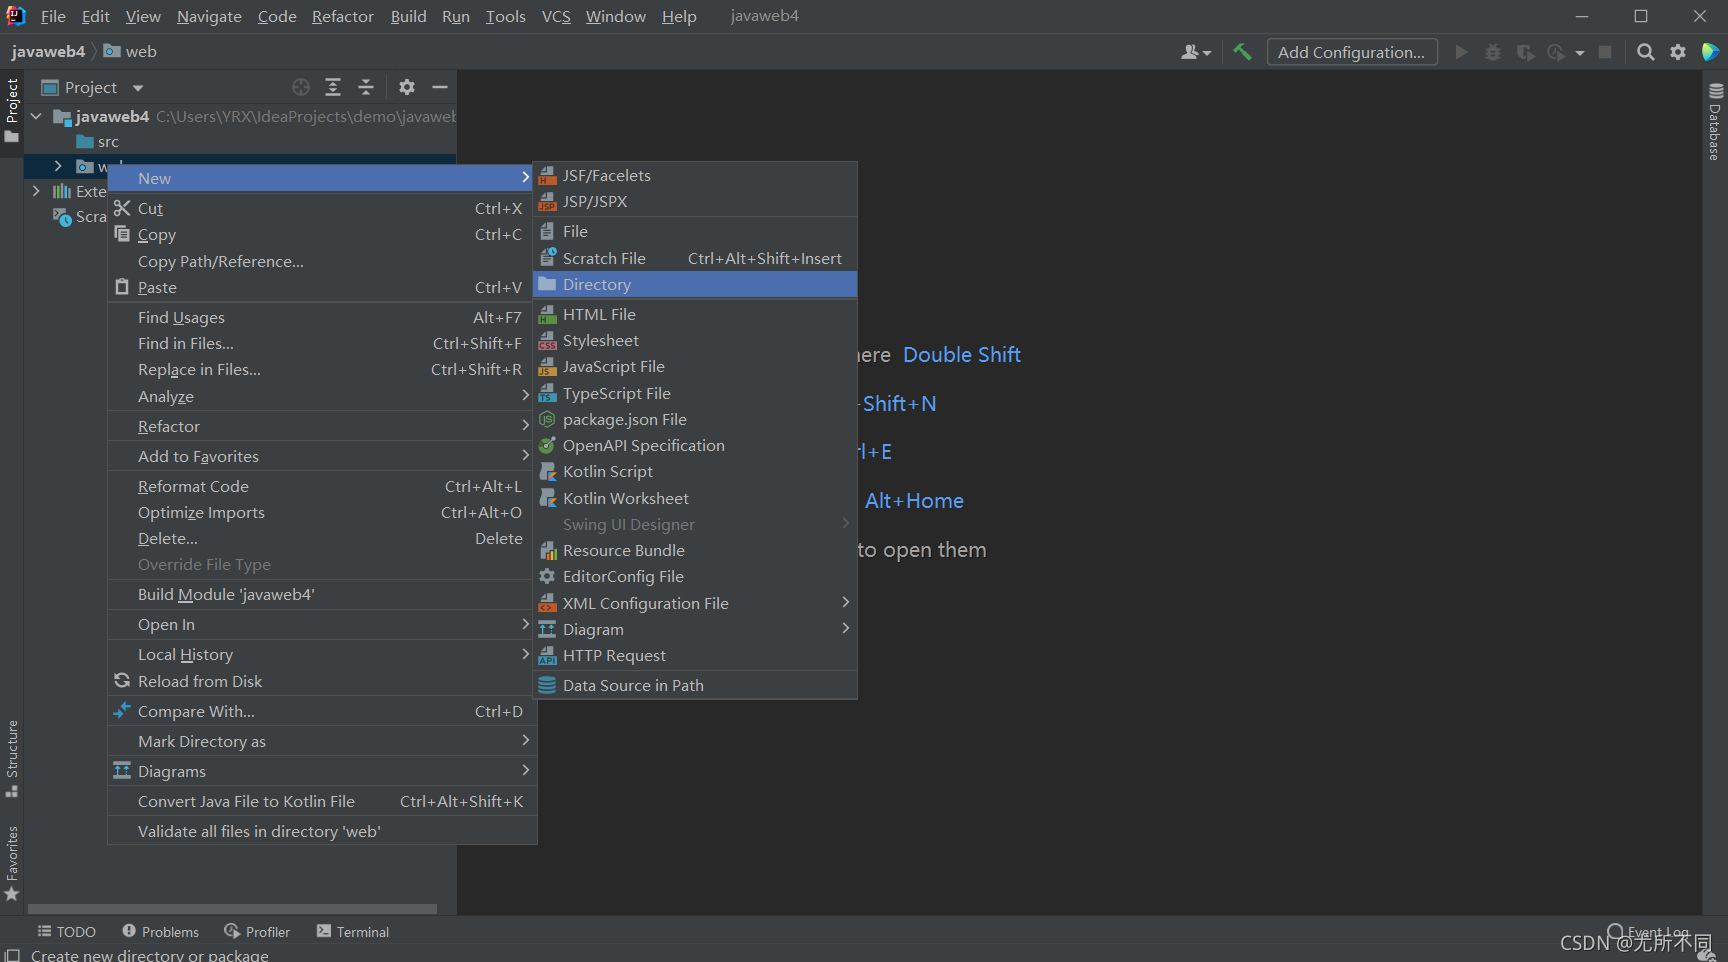
Task: Choose HTTP Request in New submenu
Action: pos(695,655)
